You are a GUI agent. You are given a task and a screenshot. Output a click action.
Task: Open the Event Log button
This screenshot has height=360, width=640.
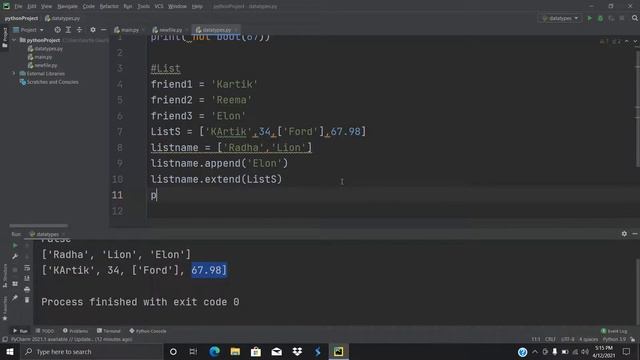(x=614, y=331)
